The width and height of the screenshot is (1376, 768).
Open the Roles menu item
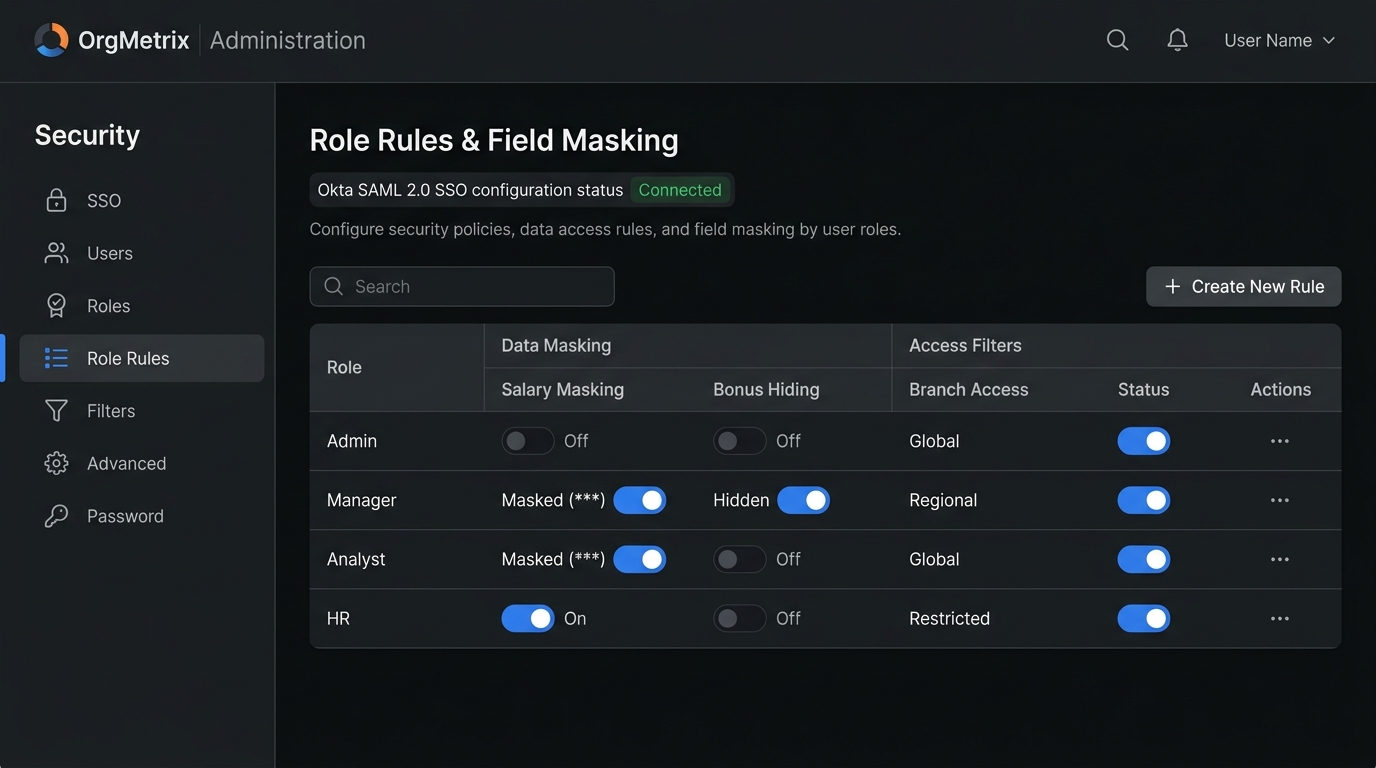tap(142, 306)
